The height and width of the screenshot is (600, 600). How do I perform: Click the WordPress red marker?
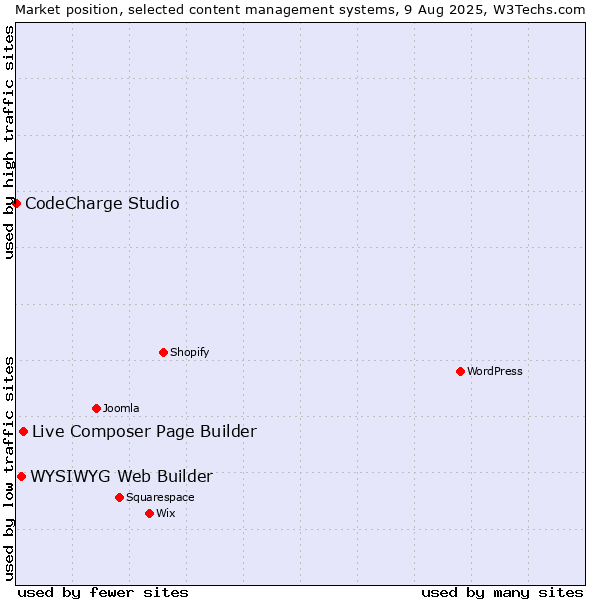pos(460,372)
